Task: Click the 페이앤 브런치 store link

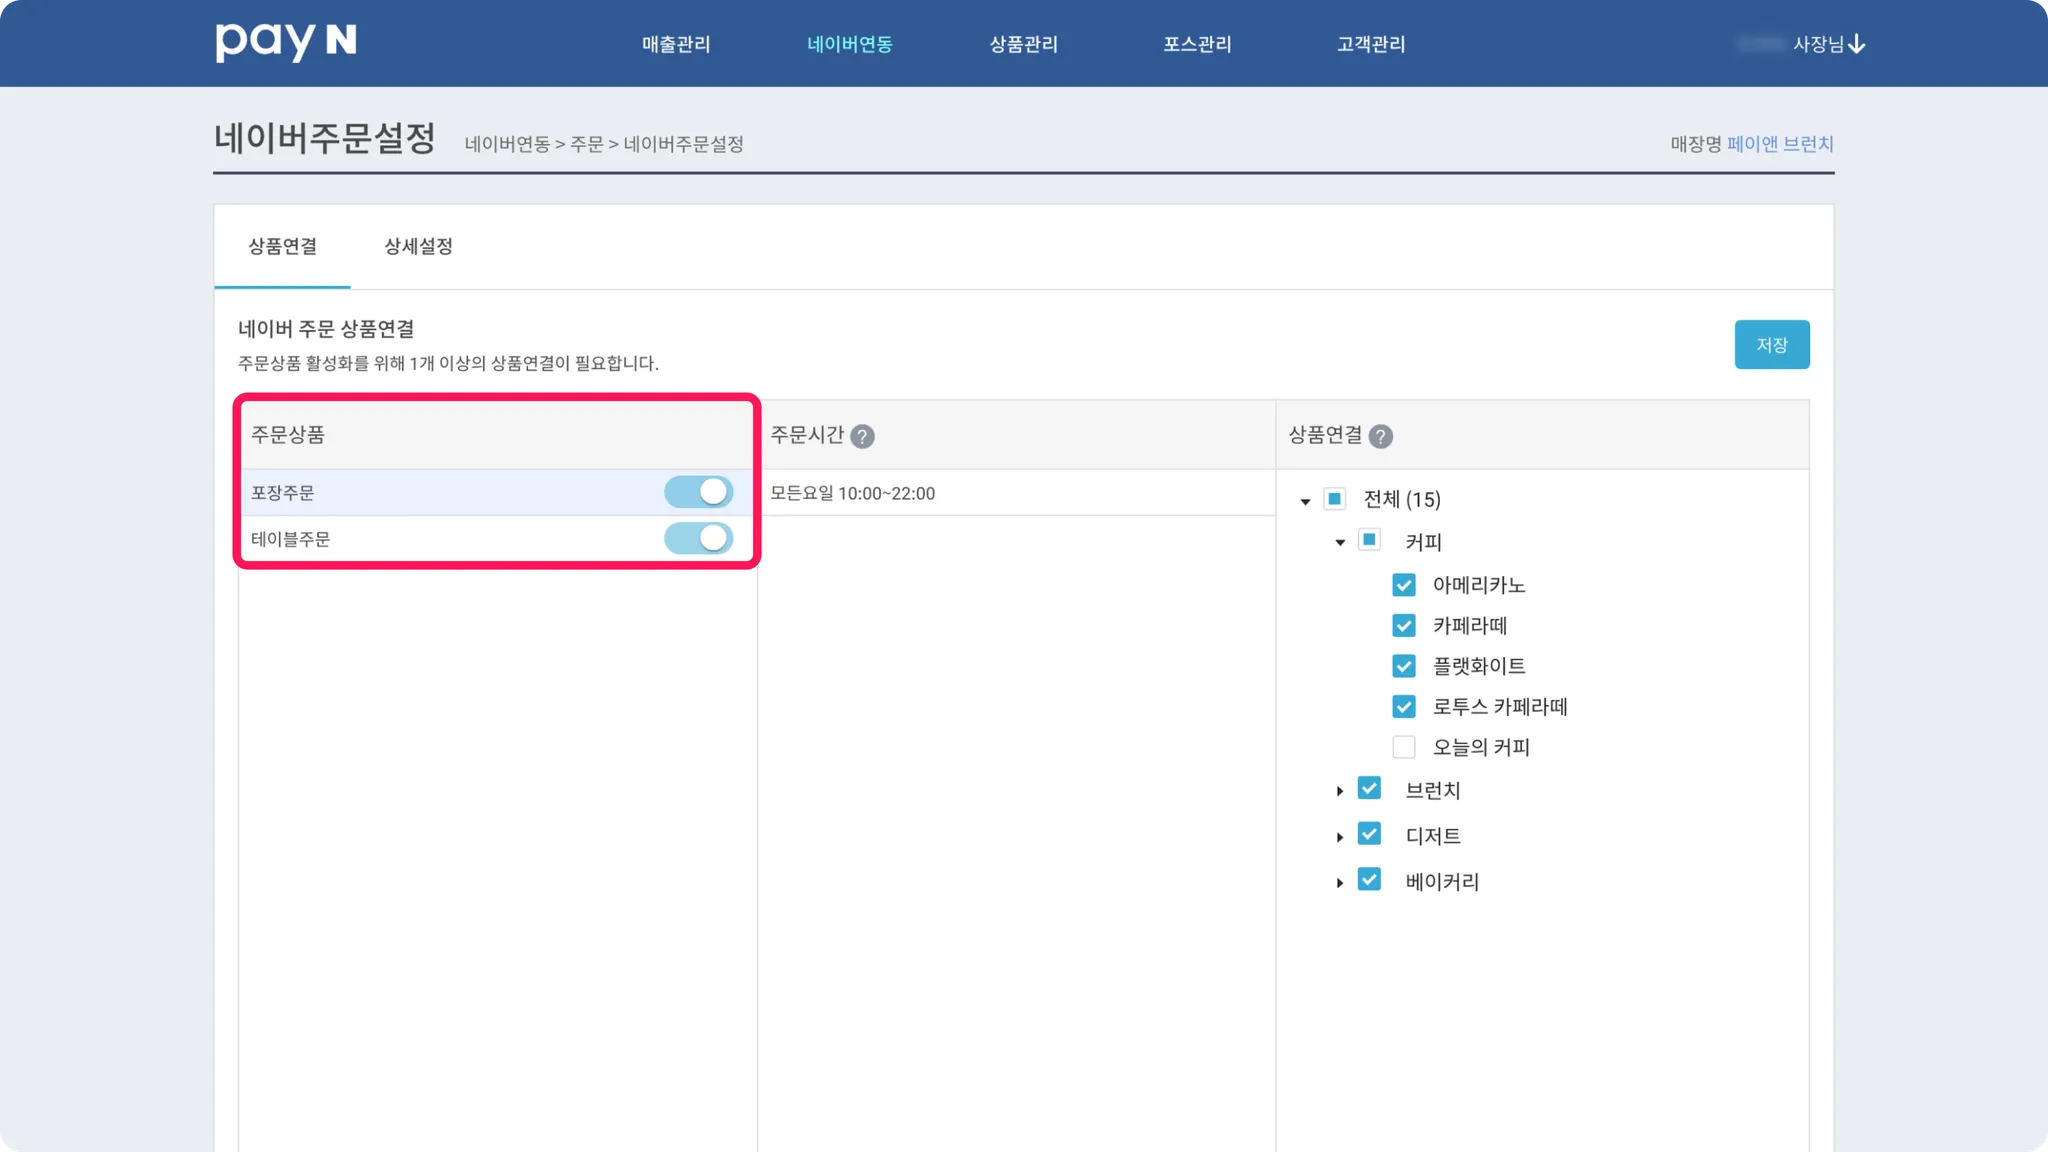Action: (x=1779, y=144)
